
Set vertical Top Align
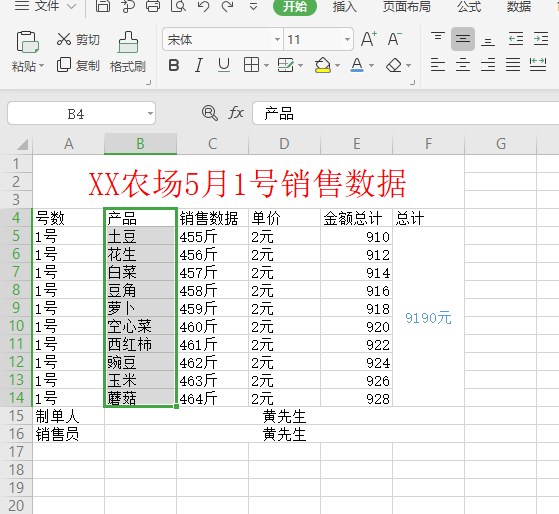(438, 38)
